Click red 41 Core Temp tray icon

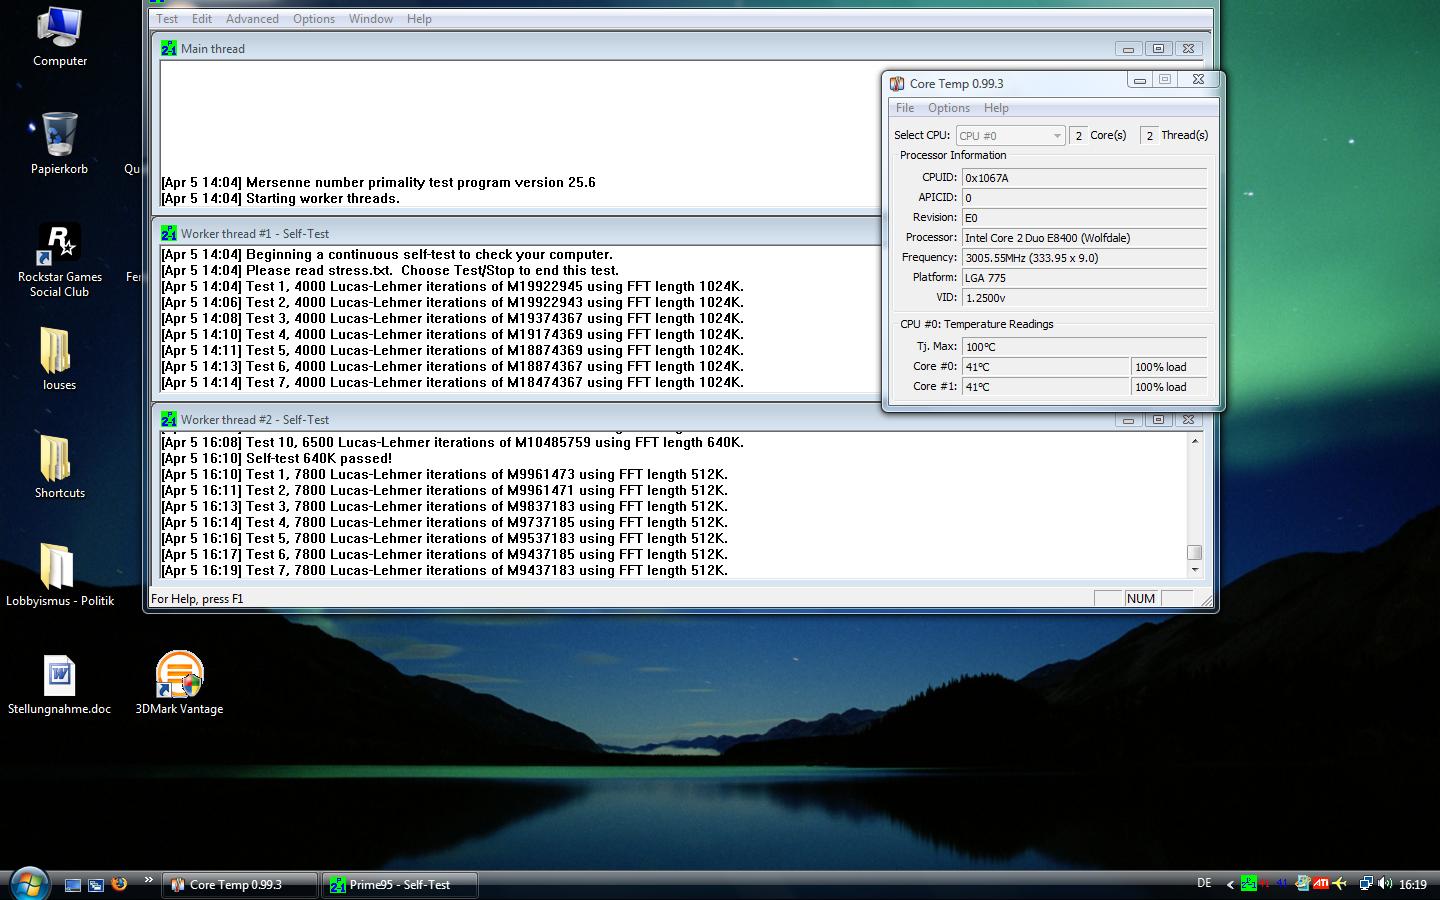tap(1266, 884)
